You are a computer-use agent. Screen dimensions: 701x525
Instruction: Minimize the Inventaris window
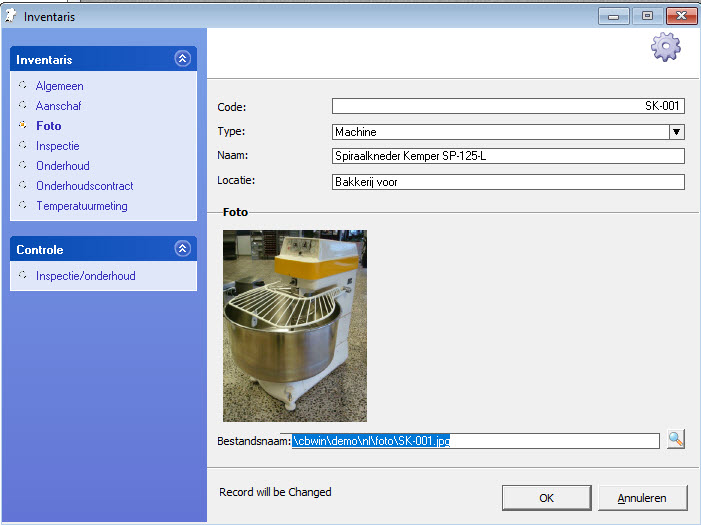[x=613, y=17]
